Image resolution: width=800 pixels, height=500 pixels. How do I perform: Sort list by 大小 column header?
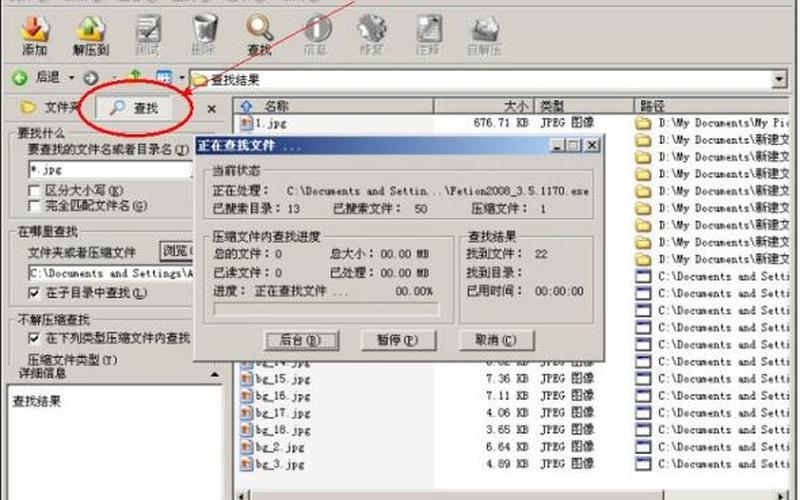(484, 106)
